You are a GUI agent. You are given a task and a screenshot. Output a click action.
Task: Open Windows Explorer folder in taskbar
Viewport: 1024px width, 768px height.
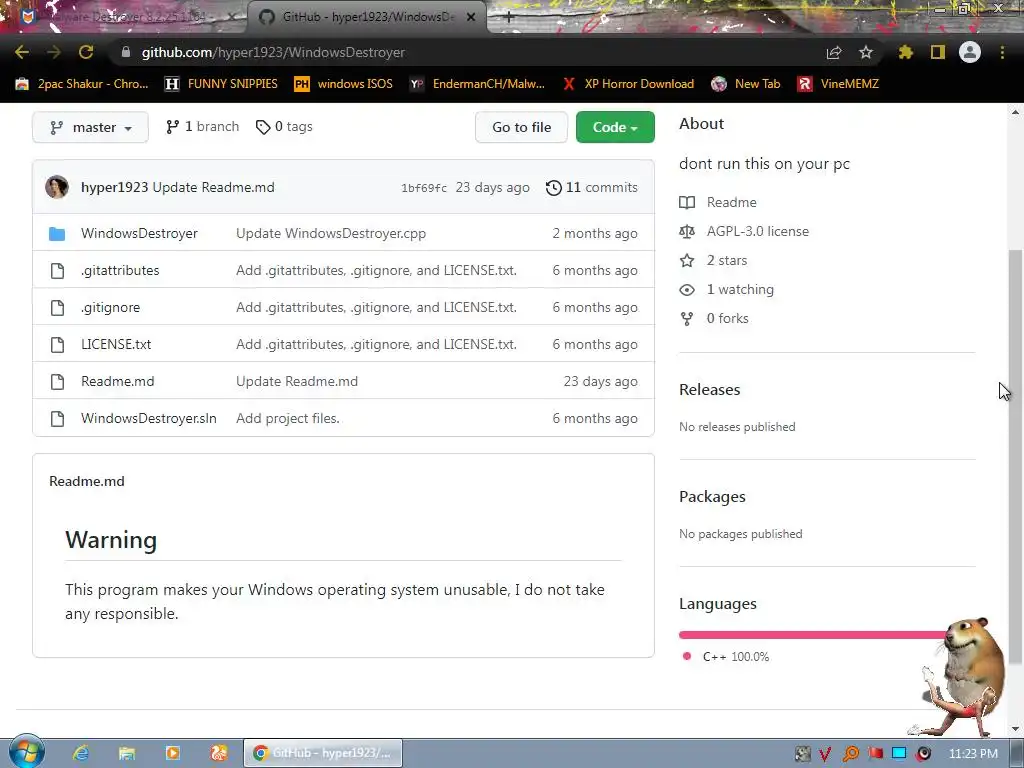[127, 753]
